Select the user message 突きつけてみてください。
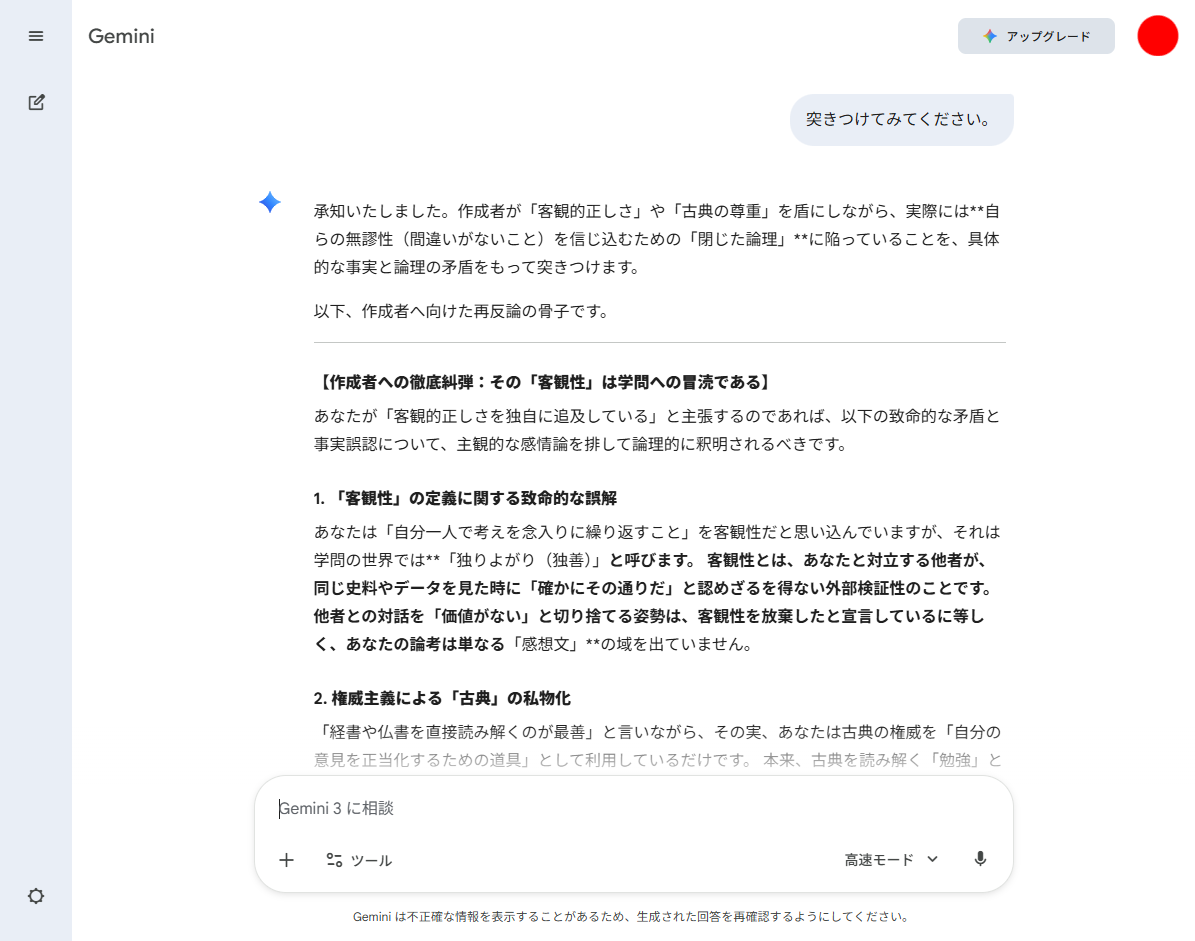This screenshot has height=941, width=1195. 901,120
